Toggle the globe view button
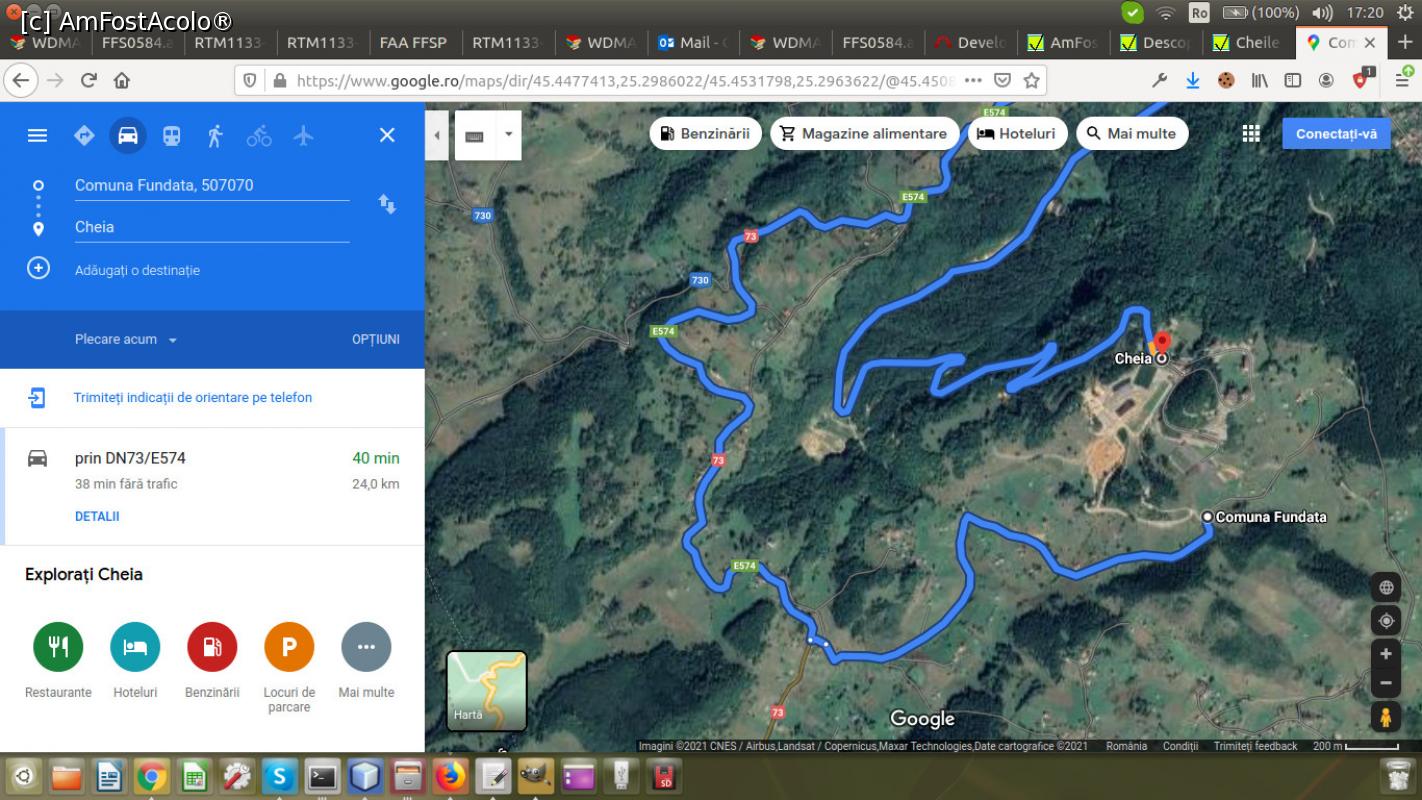Screen dimensions: 1422x800 (x=1385, y=587)
